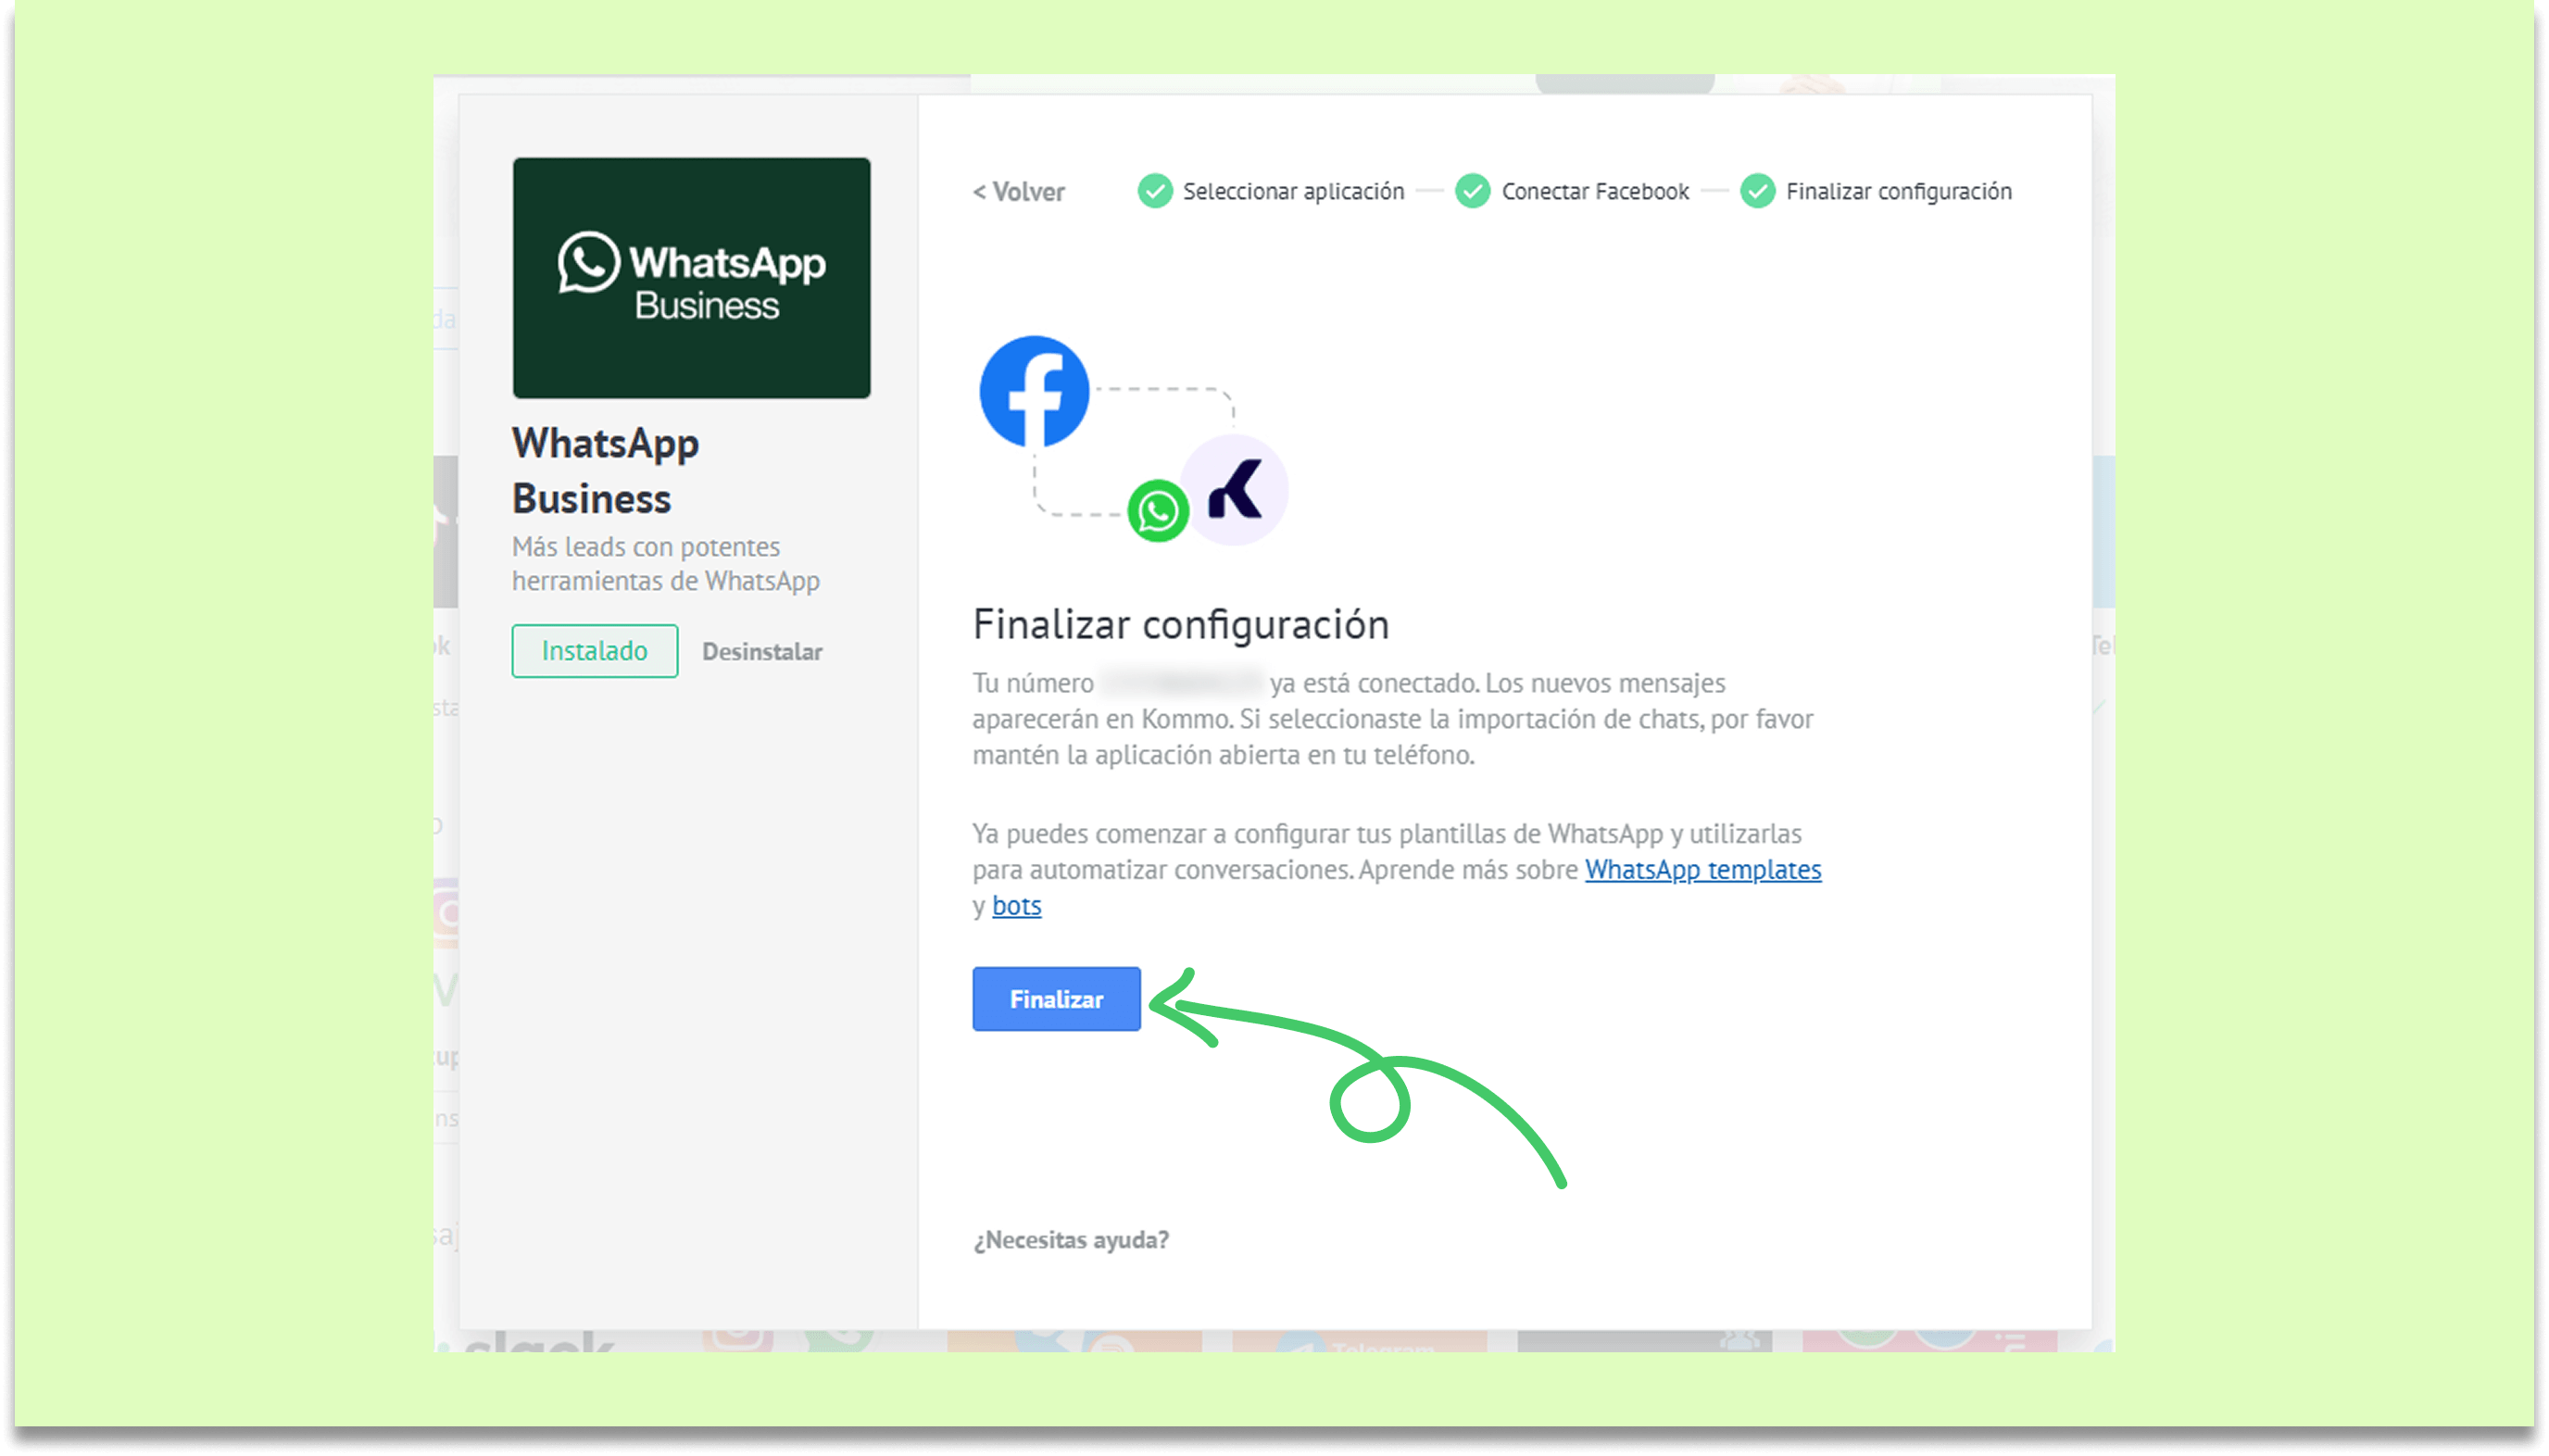Click the Conectar Facebook checkmark icon
The image size is (2549, 1456).
click(x=1472, y=191)
